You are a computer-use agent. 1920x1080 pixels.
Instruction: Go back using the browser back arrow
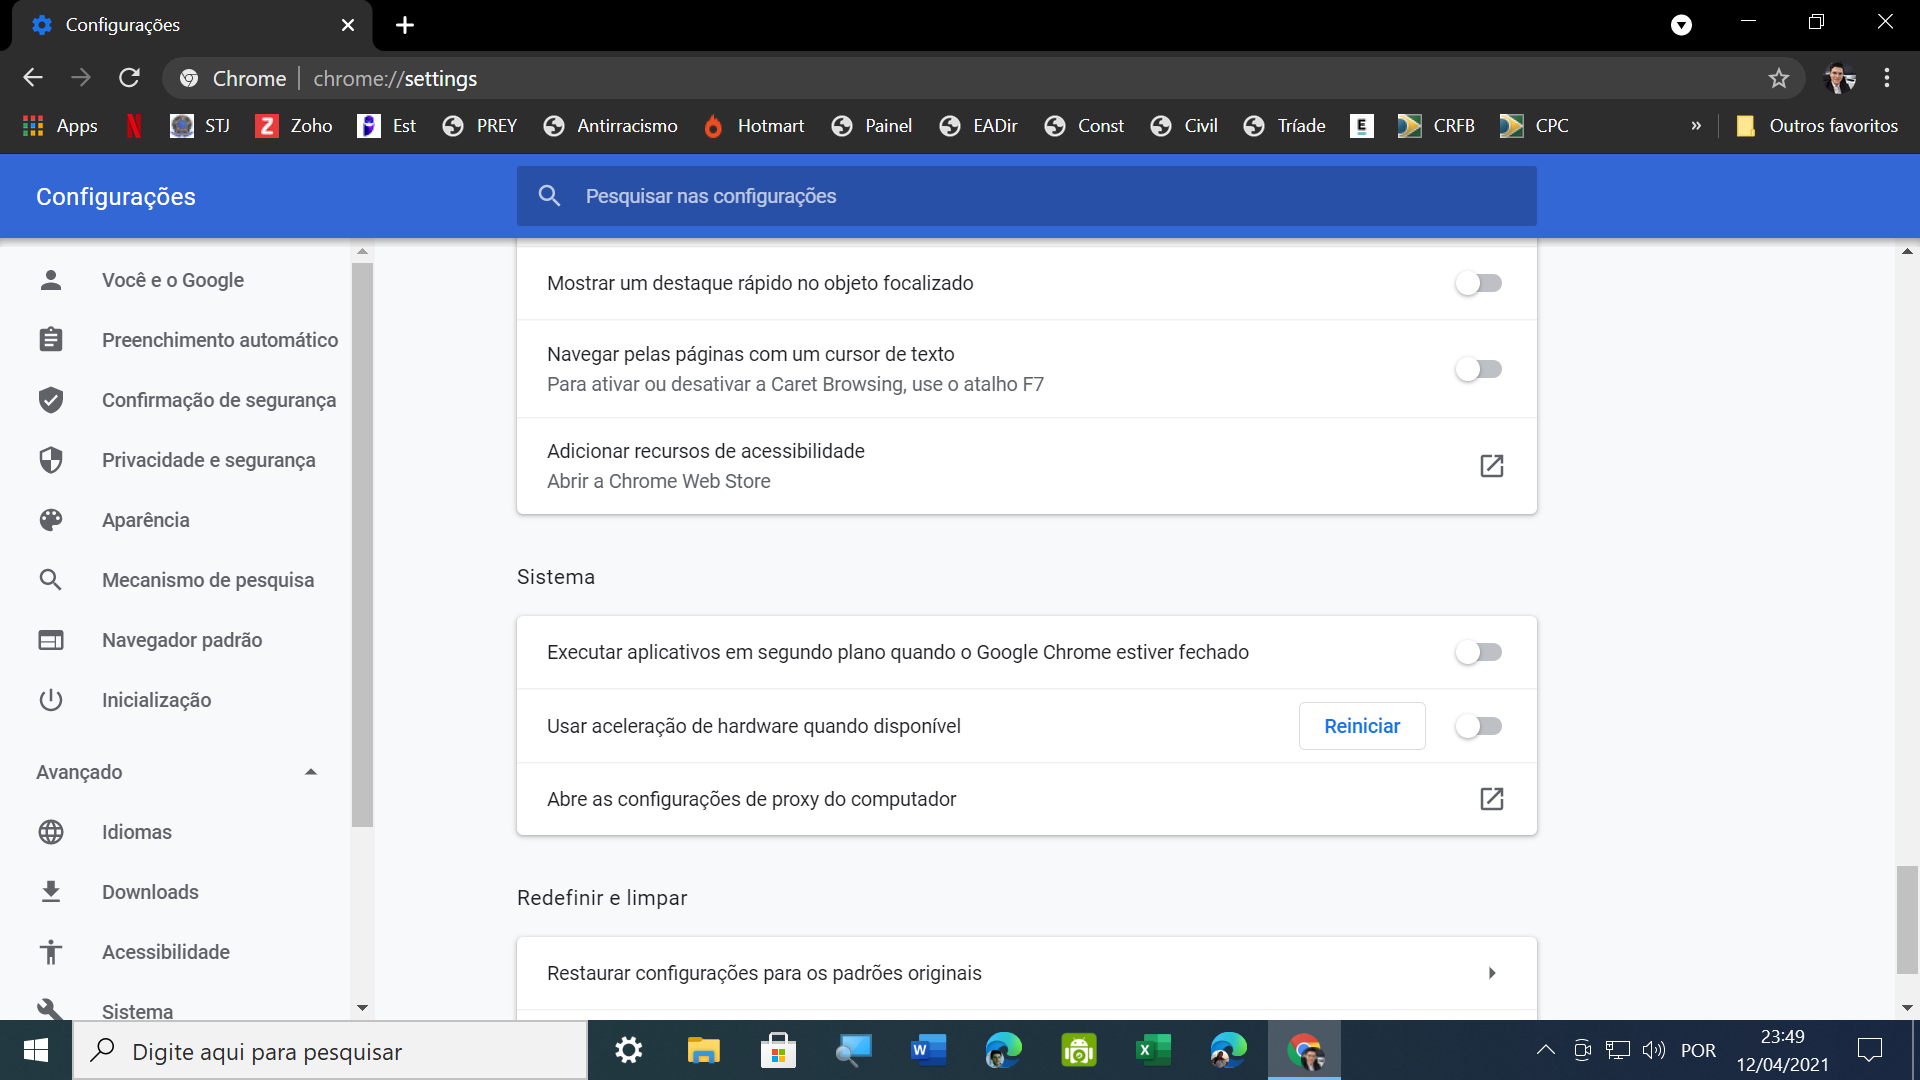pyautogui.click(x=33, y=78)
